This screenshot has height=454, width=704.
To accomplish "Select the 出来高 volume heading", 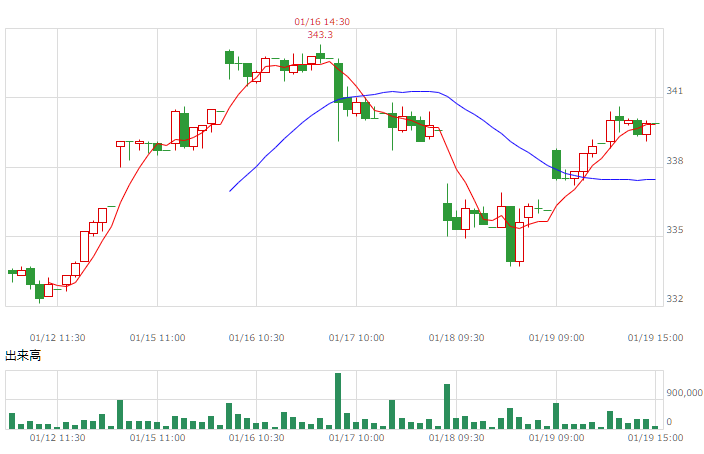I will [23, 356].
